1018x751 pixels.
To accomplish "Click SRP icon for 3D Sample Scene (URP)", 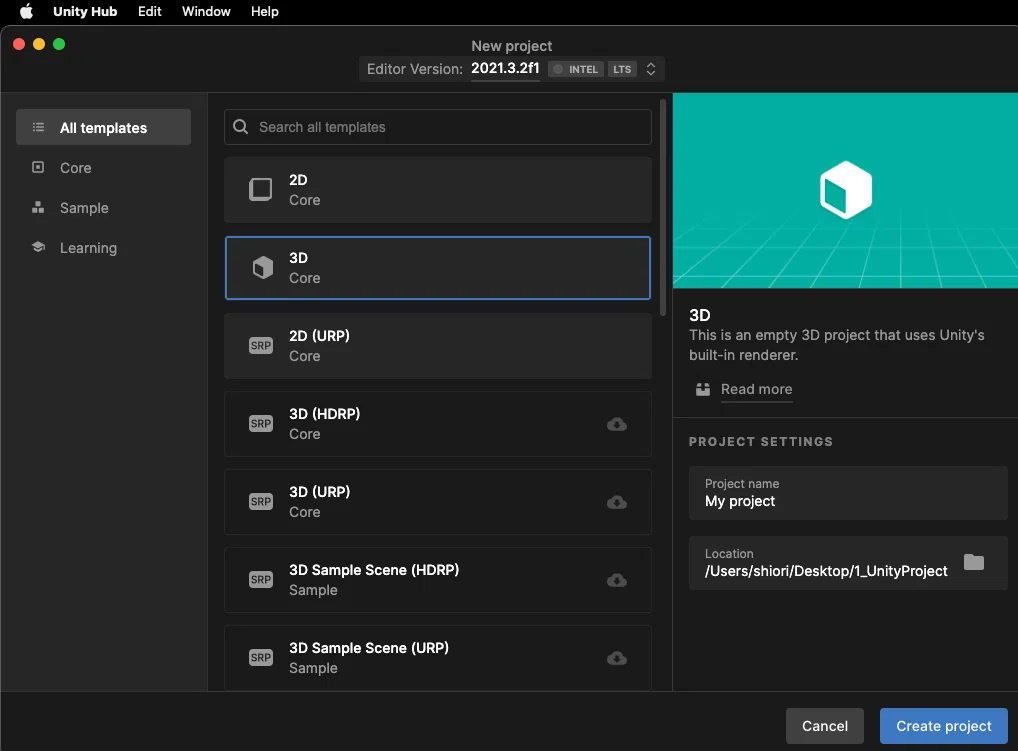I will coord(261,658).
